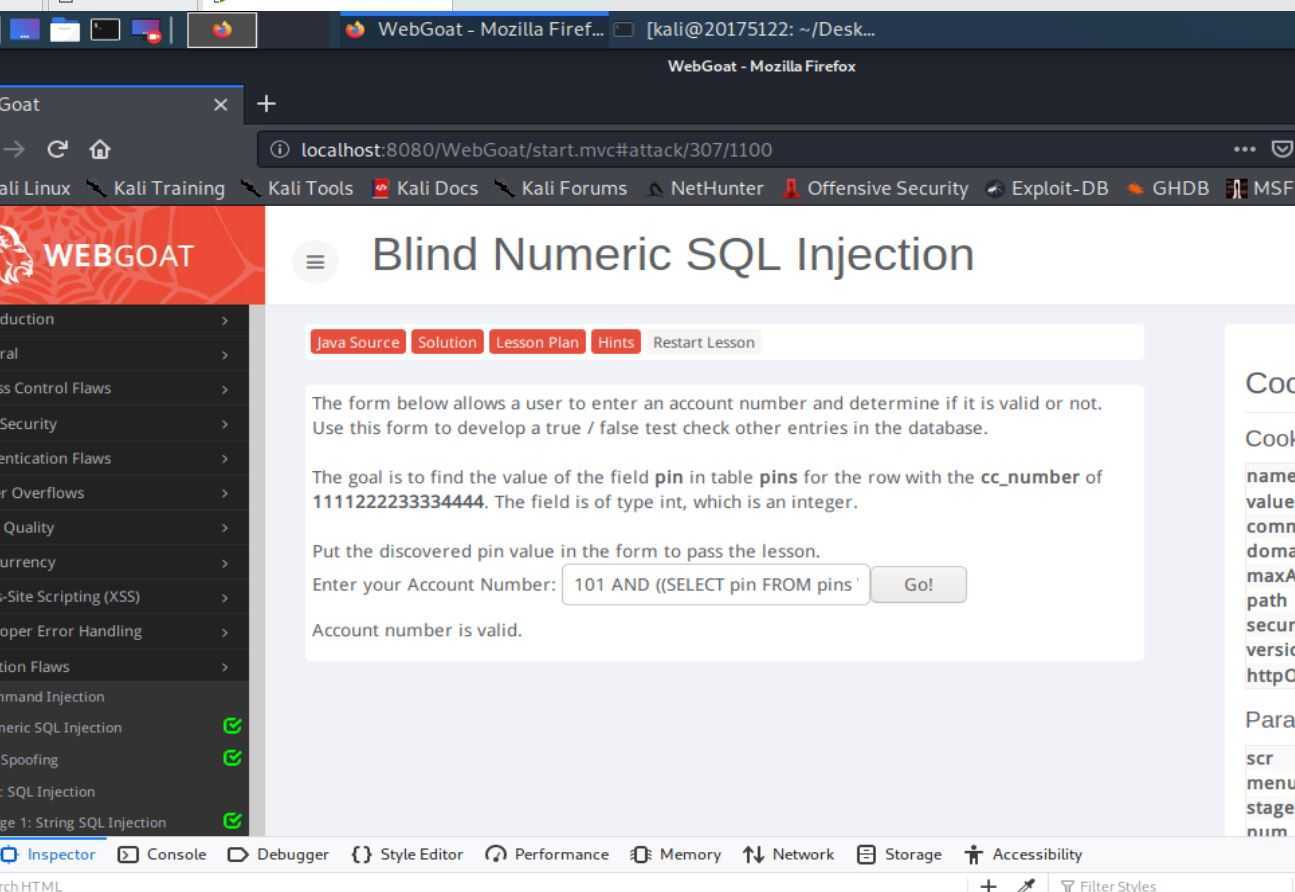Expand the Buffer Overflows menu chevron
Screen dimensions: 1295x892
[x=225, y=493]
